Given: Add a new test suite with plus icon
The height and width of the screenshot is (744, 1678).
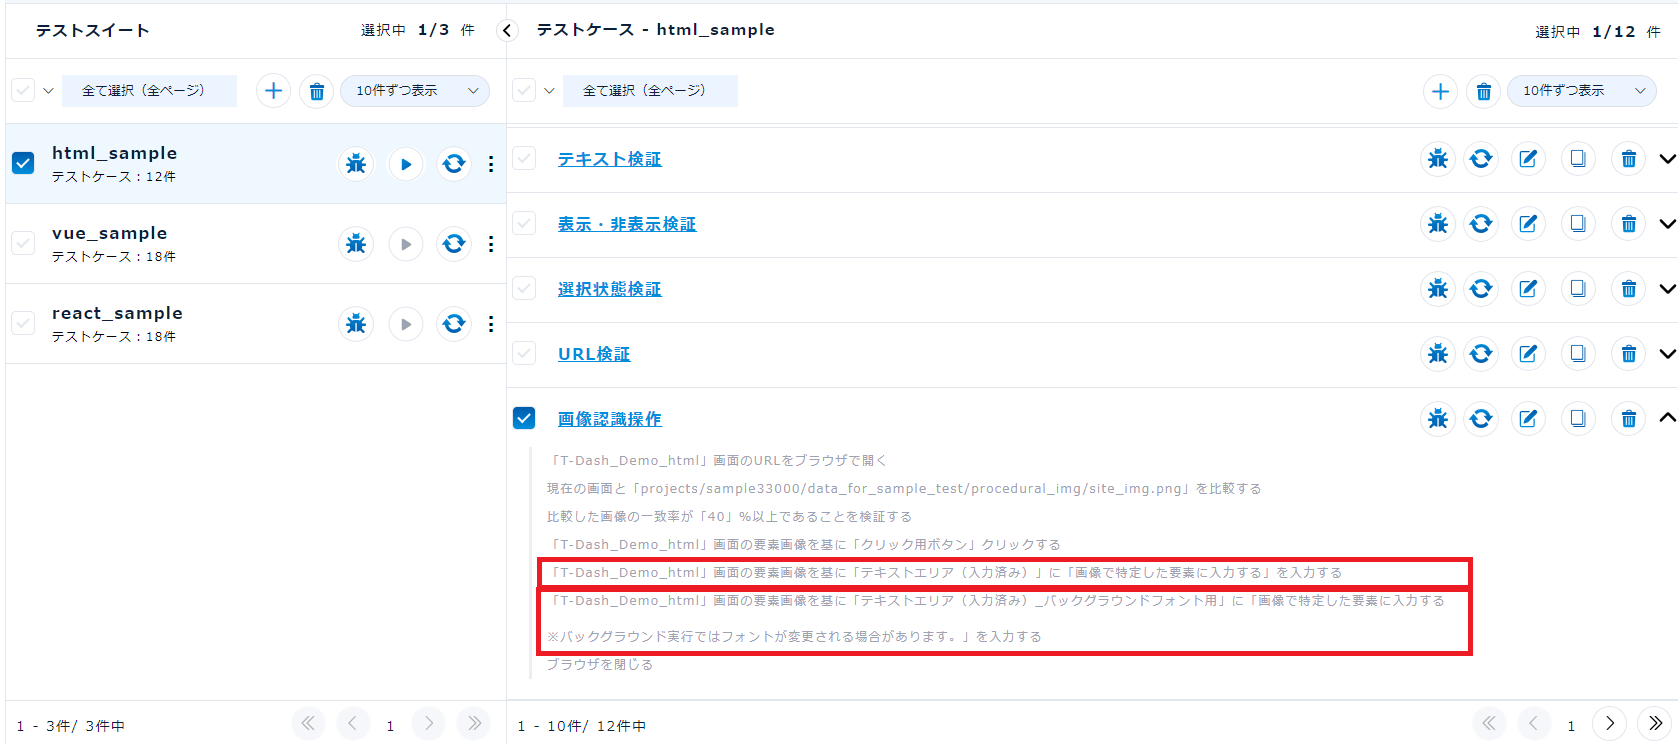Looking at the screenshot, I should click(x=273, y=91).
